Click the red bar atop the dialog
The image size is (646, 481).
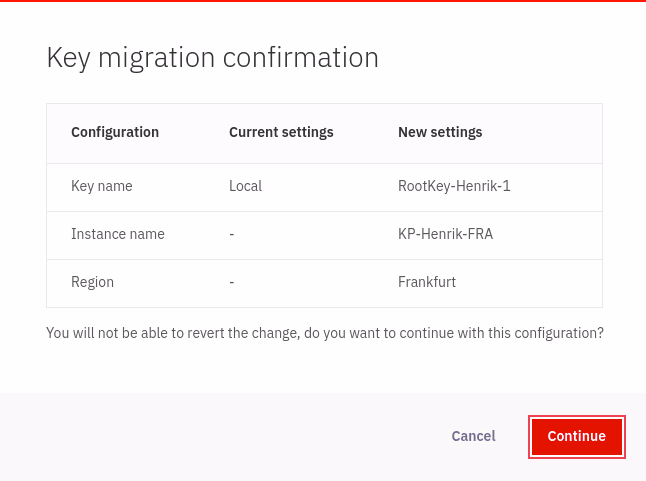point(323,1)
